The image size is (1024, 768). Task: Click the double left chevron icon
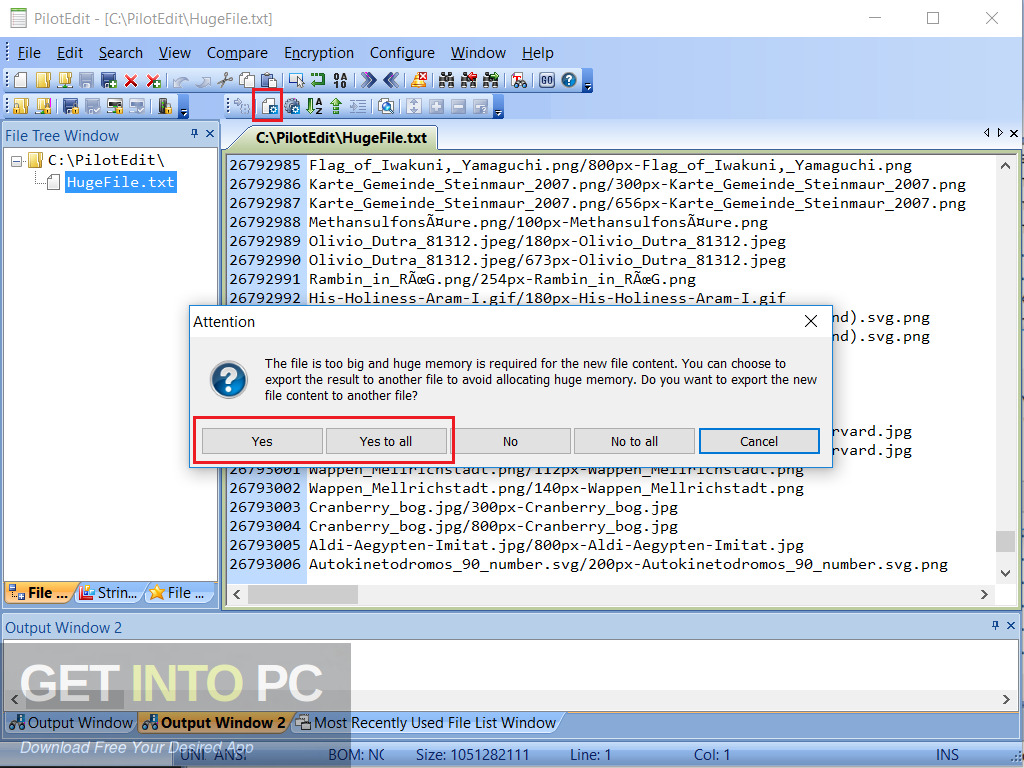[391, 80]
